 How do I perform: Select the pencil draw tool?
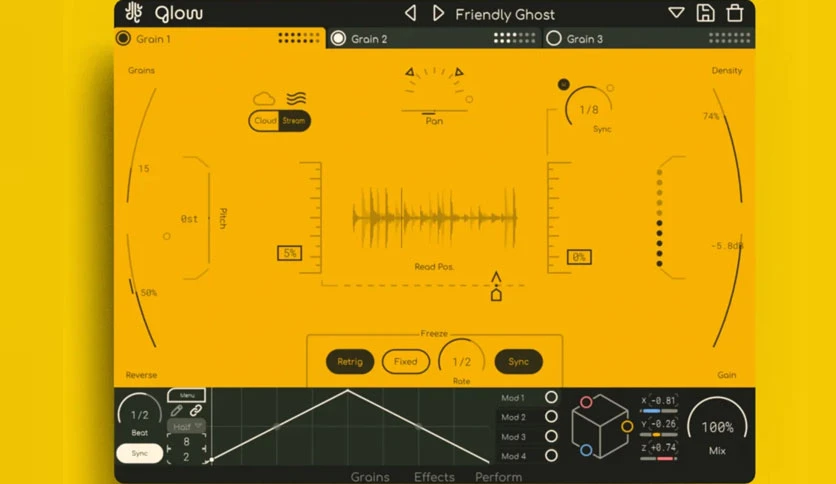click(176, 410)
